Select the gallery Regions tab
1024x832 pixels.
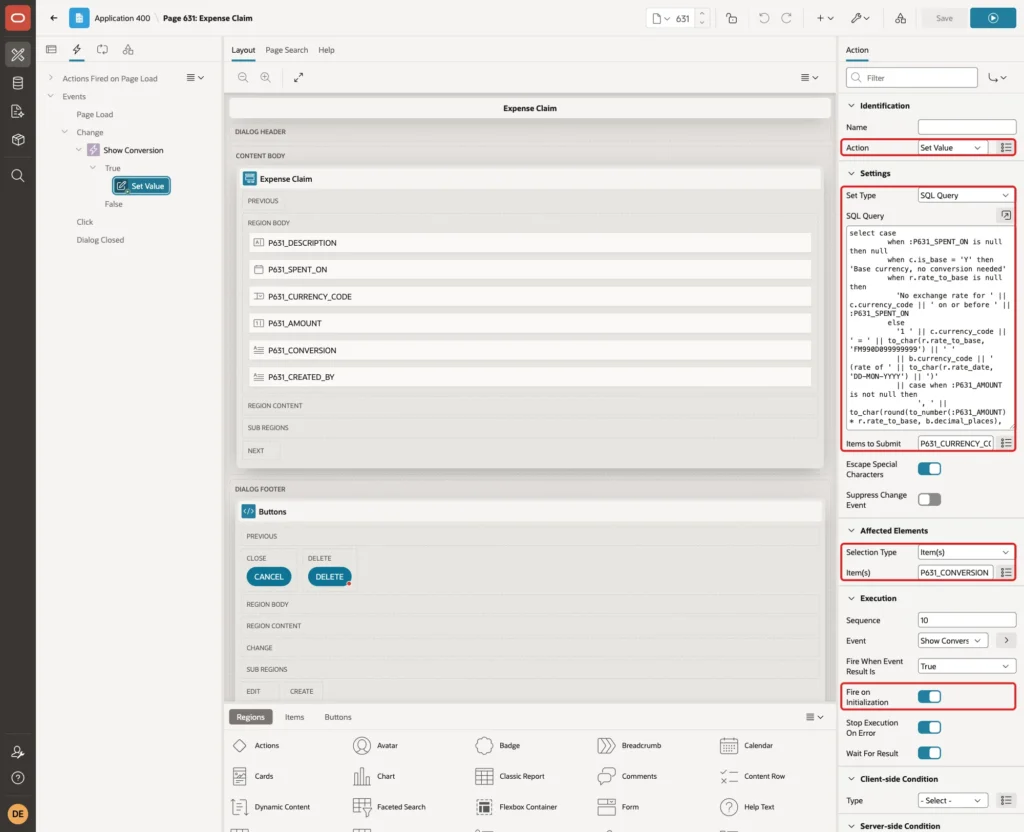(251, 717)
